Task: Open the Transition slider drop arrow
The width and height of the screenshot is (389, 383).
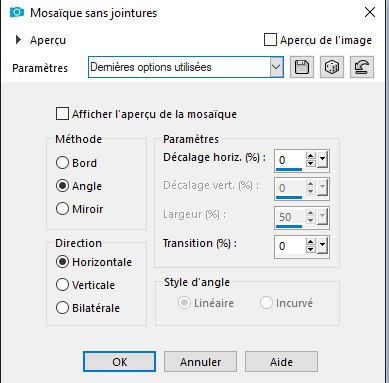Action: pyautogui.click(x=322, y=246)
